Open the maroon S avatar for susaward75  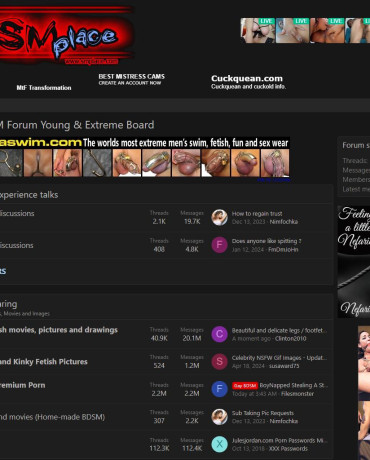point(219,362)
